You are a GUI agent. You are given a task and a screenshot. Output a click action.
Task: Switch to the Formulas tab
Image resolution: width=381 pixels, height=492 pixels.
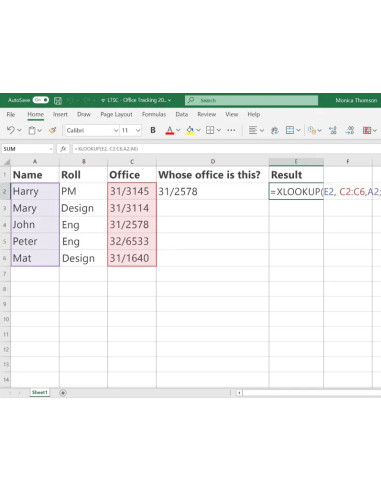click(x=154, y=114)
